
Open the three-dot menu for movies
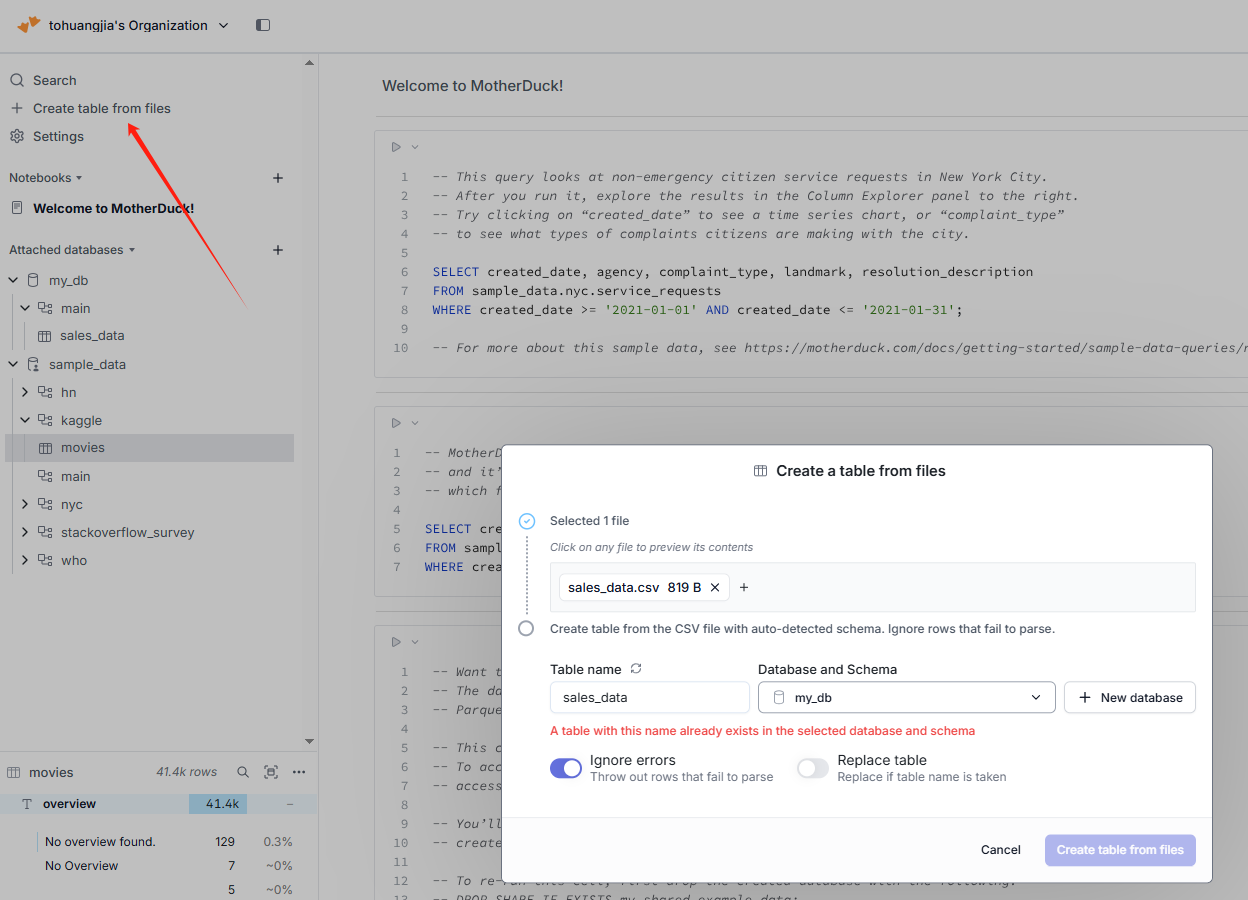coord(299,772)
